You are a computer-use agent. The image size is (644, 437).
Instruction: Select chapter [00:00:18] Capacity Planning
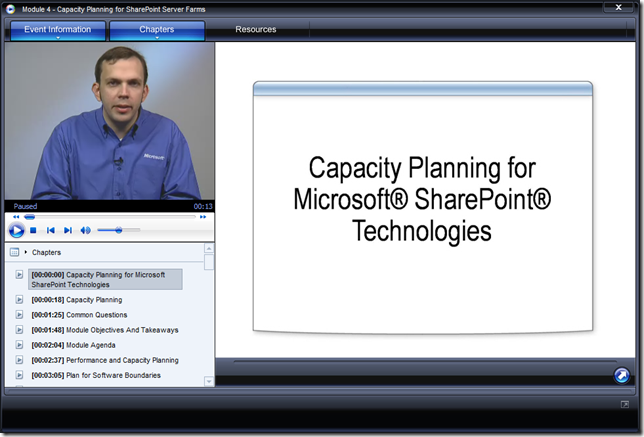(x=77, y=300)
